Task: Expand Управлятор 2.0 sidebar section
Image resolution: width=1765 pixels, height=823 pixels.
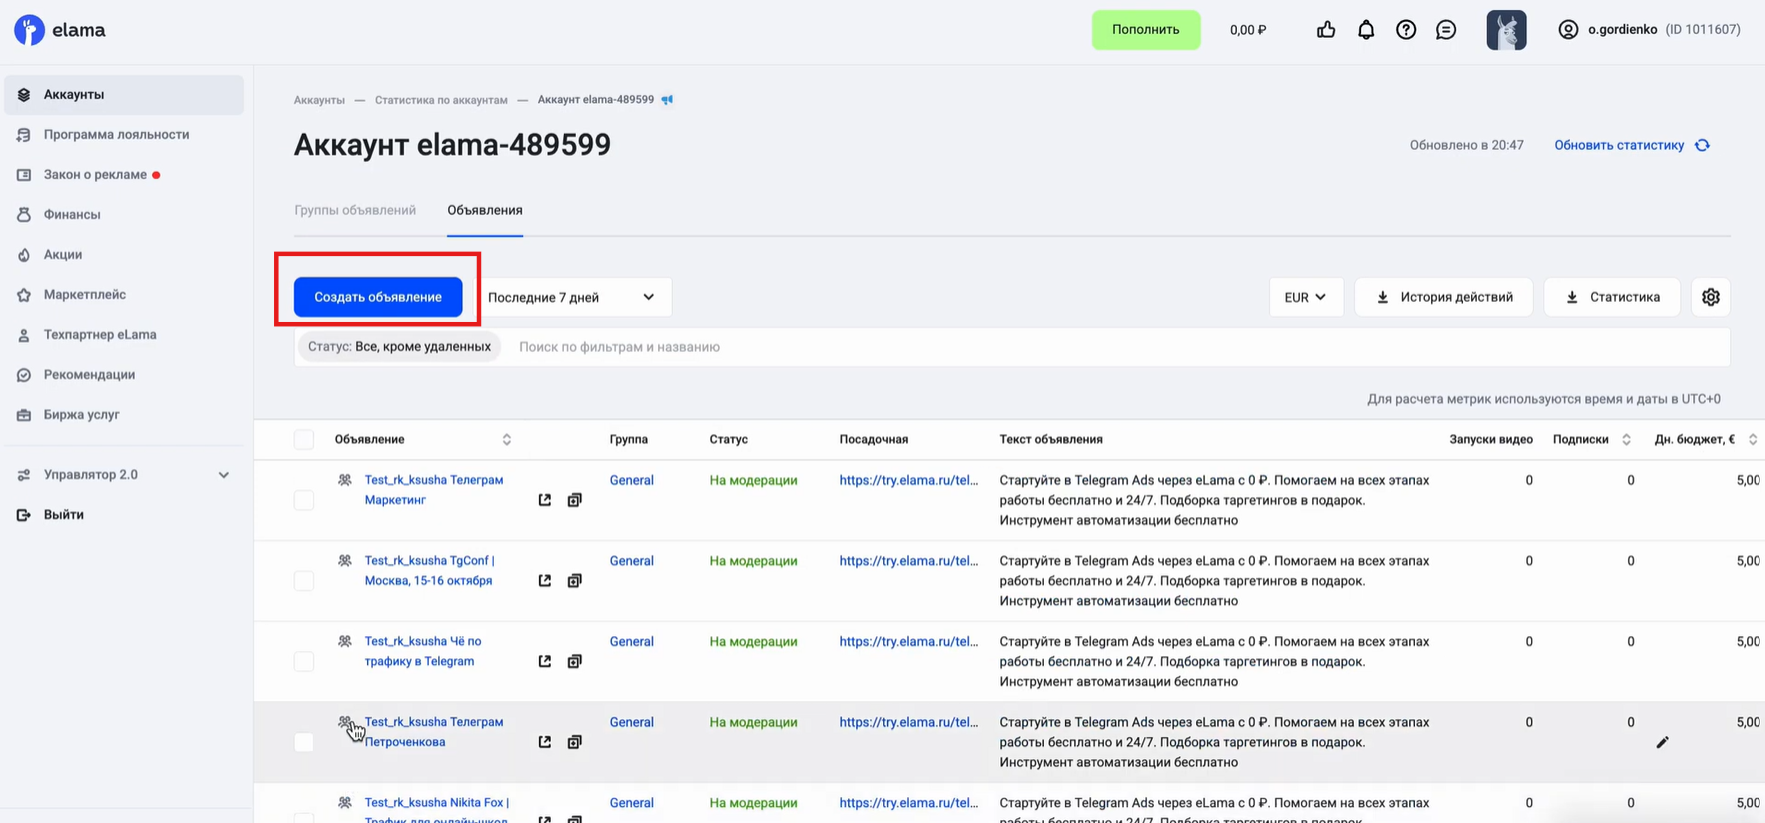Action: point(223,475)
